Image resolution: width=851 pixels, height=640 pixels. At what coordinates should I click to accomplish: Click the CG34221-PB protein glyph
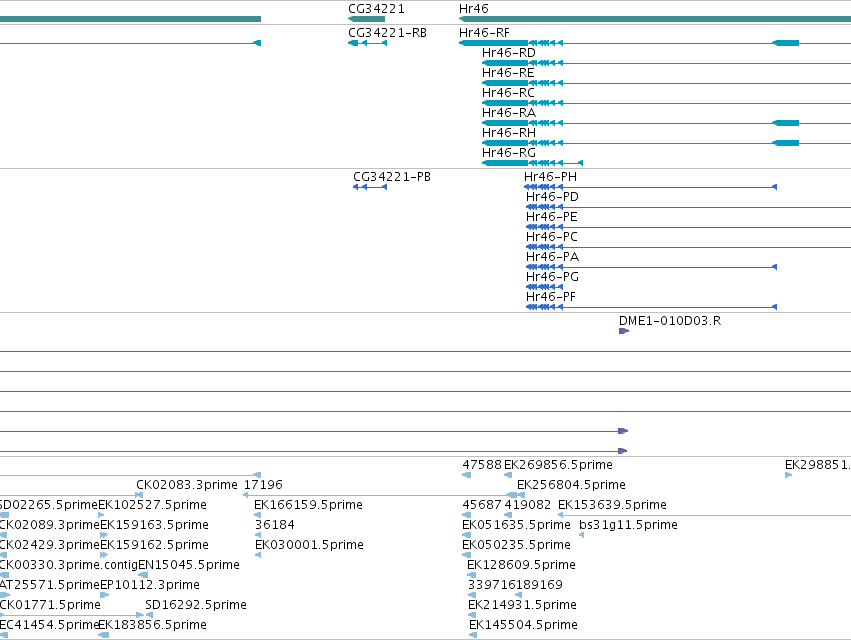[x=370, y=187]
